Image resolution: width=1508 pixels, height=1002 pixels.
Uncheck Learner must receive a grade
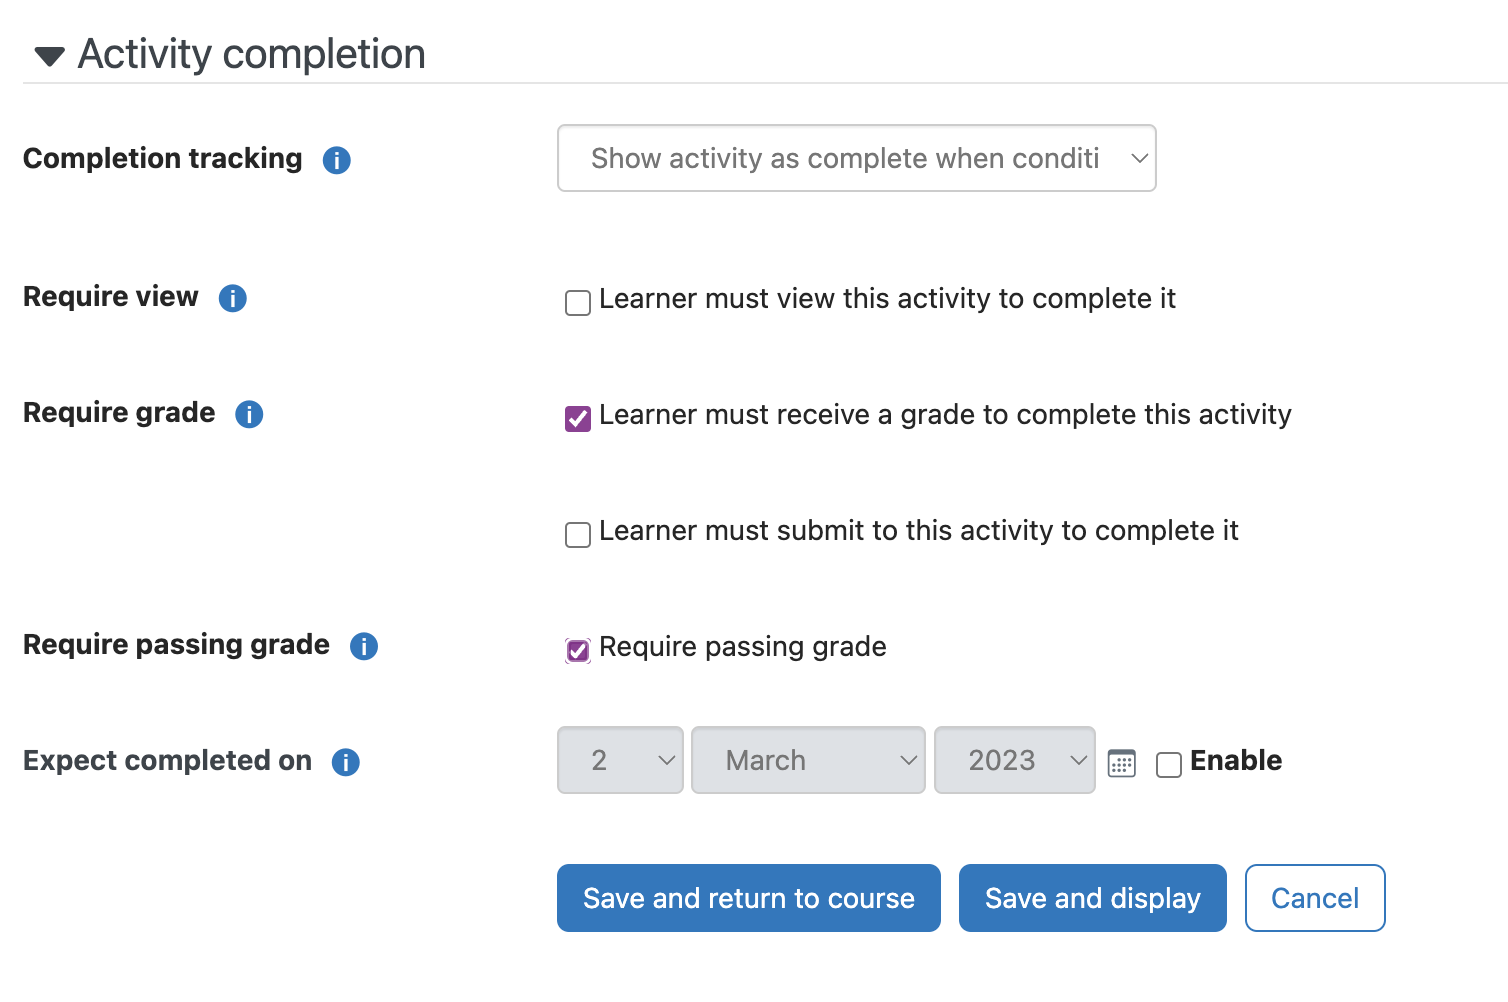point(578,418)
